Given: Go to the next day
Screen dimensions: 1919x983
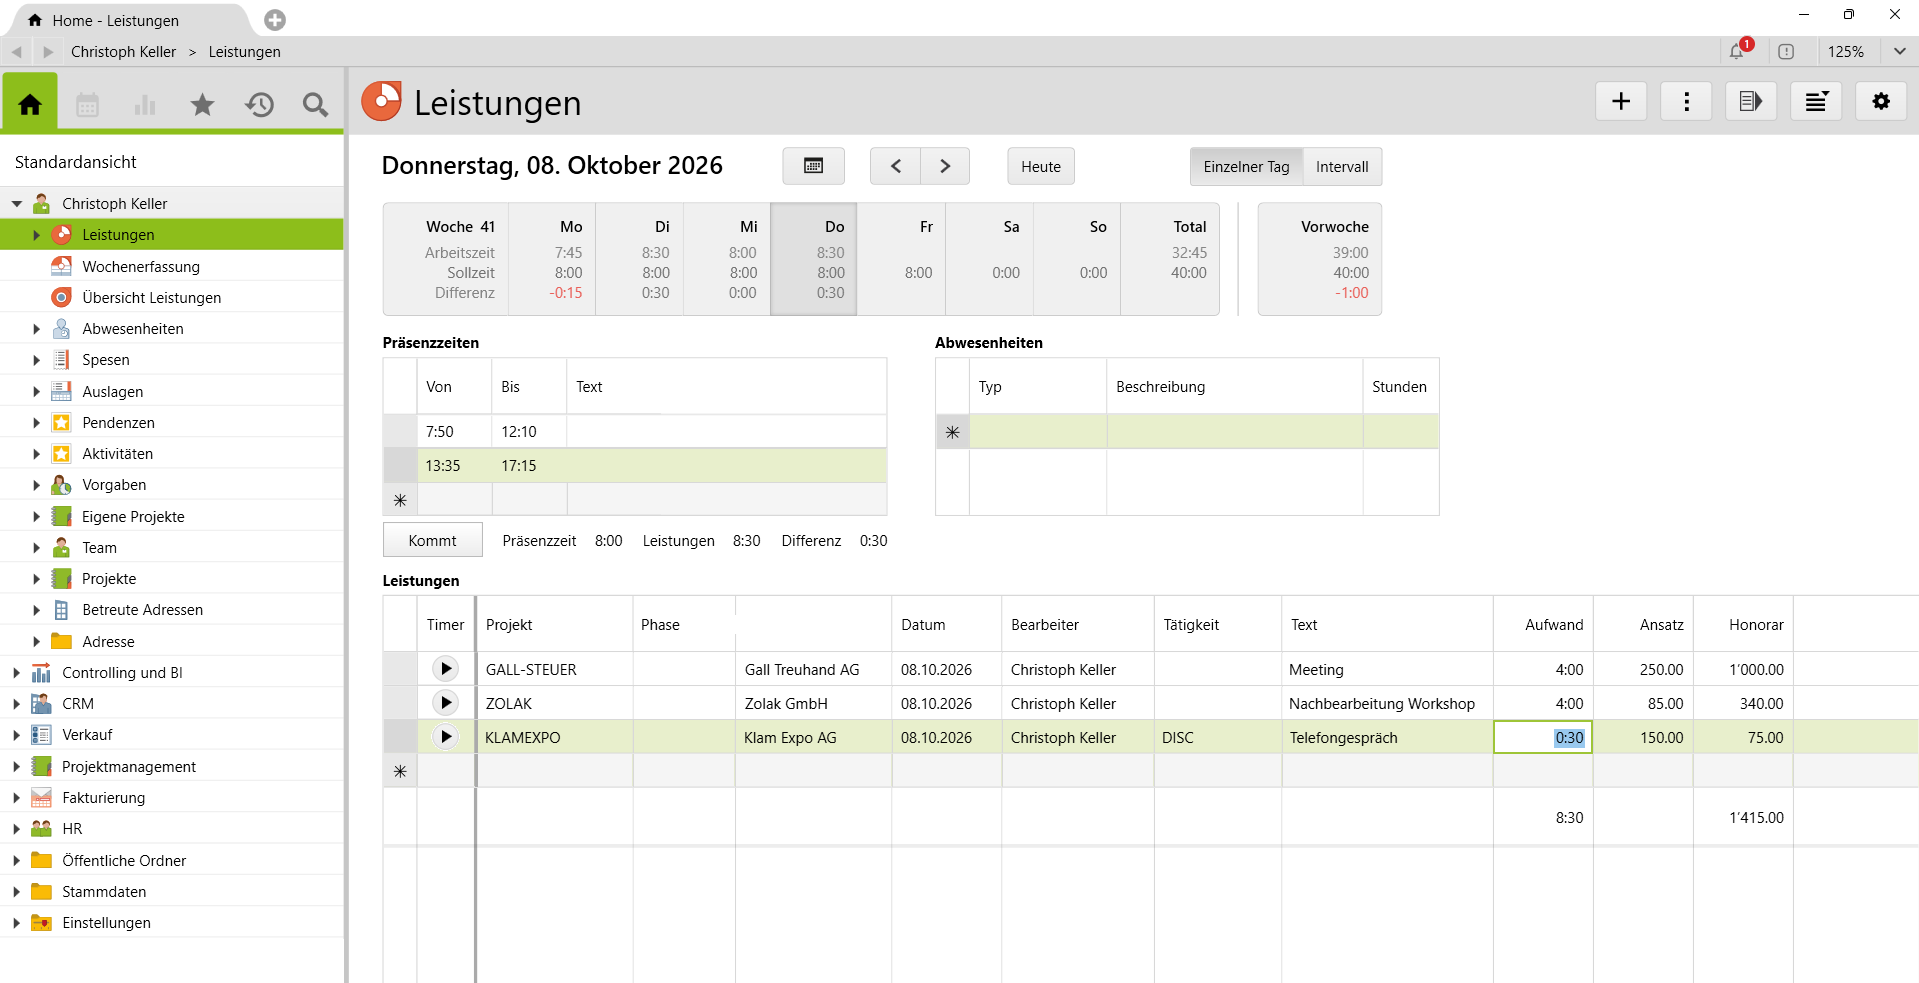Looking at the screenshot, I should click(x=945, y=166).
